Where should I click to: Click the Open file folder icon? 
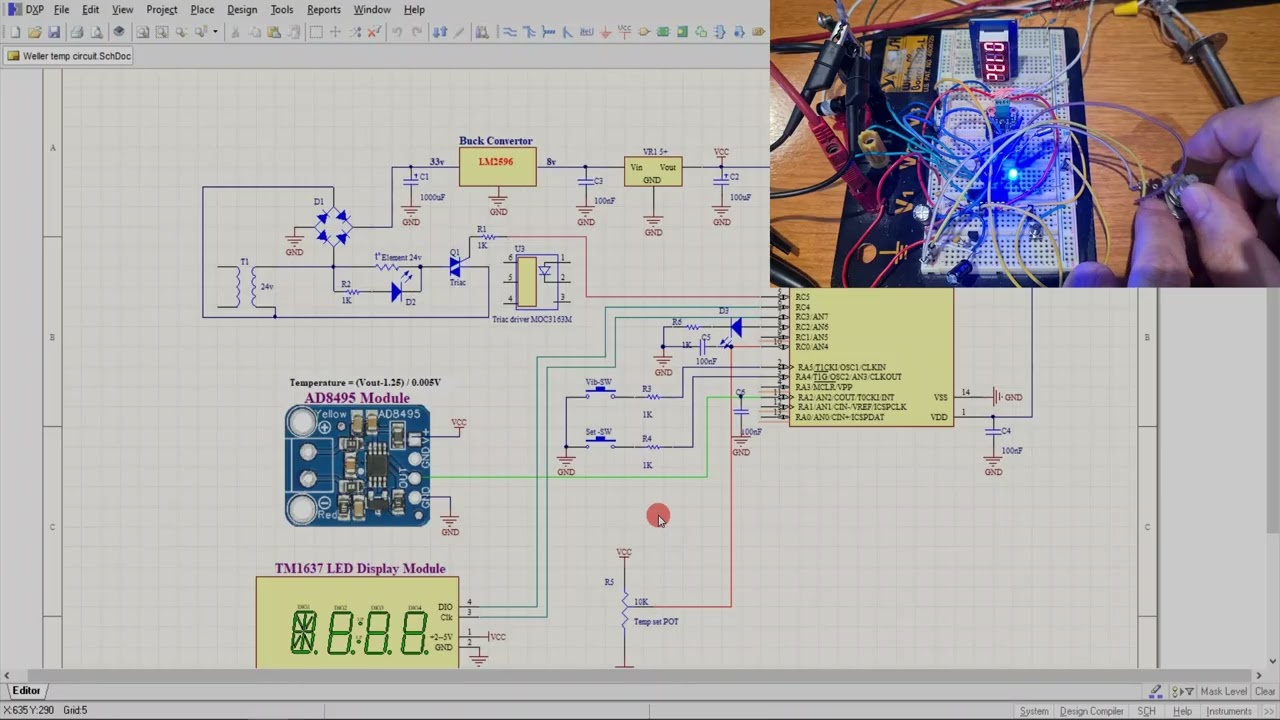[x=34, y=32]
